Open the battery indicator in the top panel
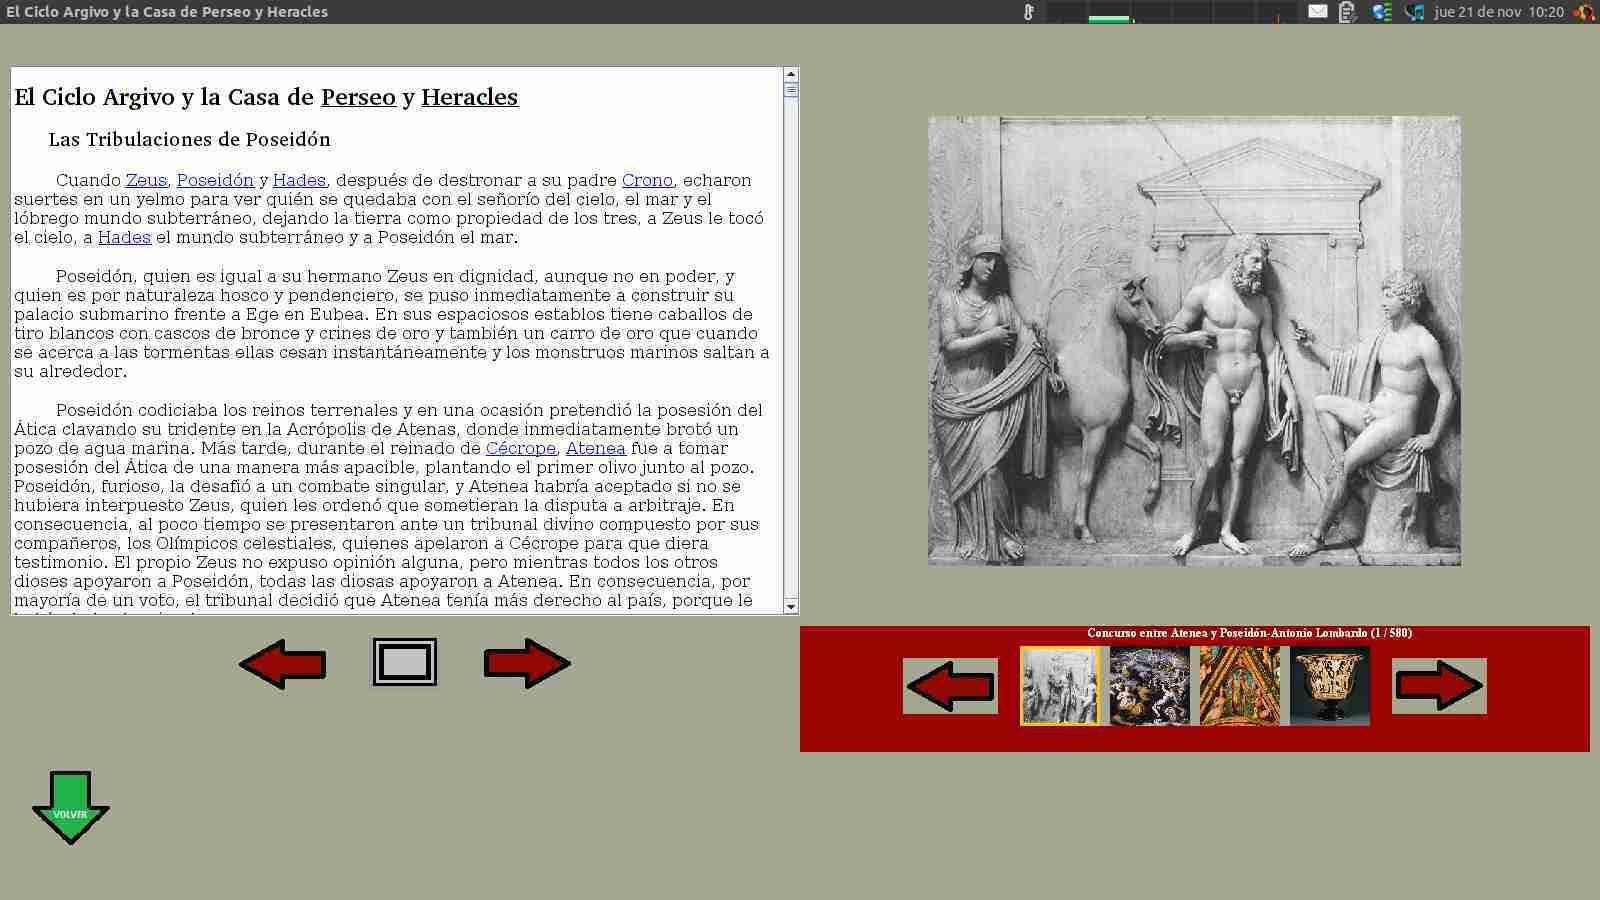Viewport: 1600px width, 900px height. point(1347,12)
